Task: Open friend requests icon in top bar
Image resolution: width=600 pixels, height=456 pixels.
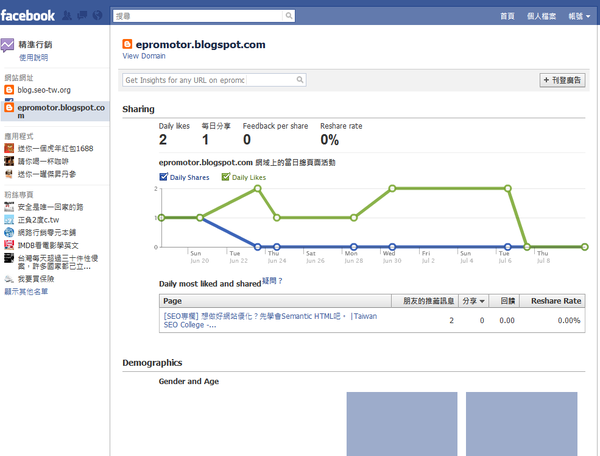Action: pos(67,16)
